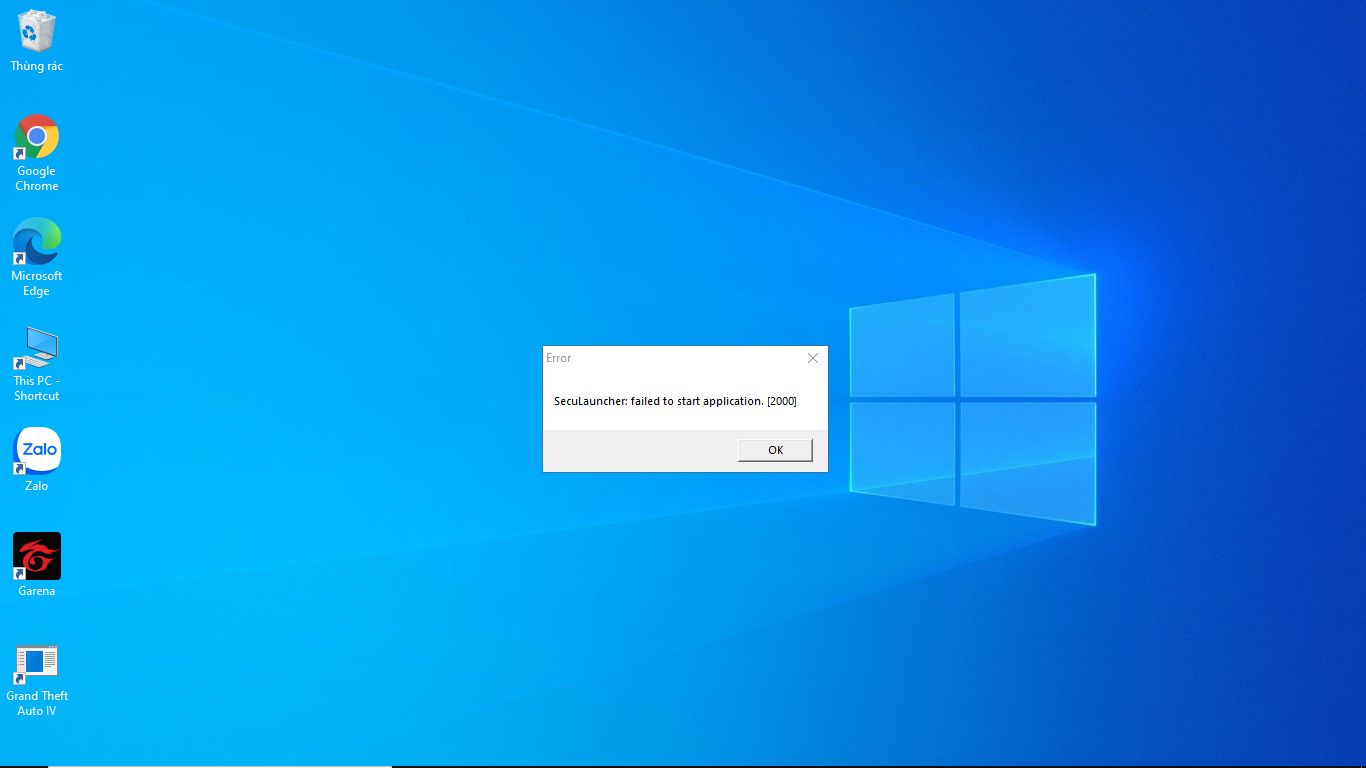Click the SecuLauncher failed to start message
Viewport: 1366px width, 768px height.
coord(675,401)
